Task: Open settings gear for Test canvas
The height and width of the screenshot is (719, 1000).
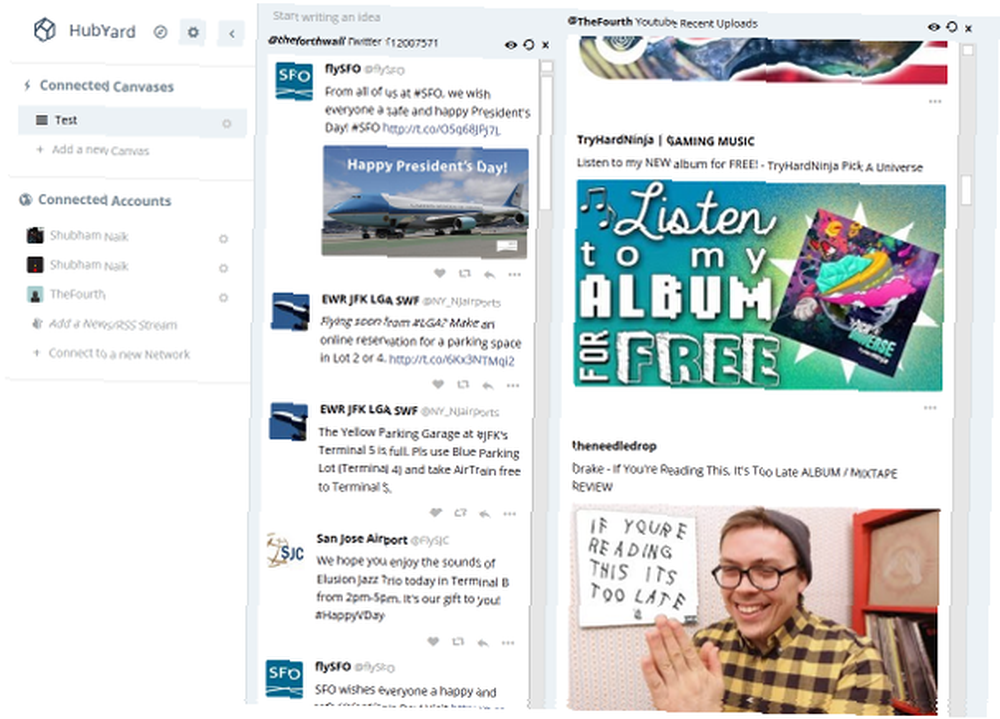Action: click(226, 123)
